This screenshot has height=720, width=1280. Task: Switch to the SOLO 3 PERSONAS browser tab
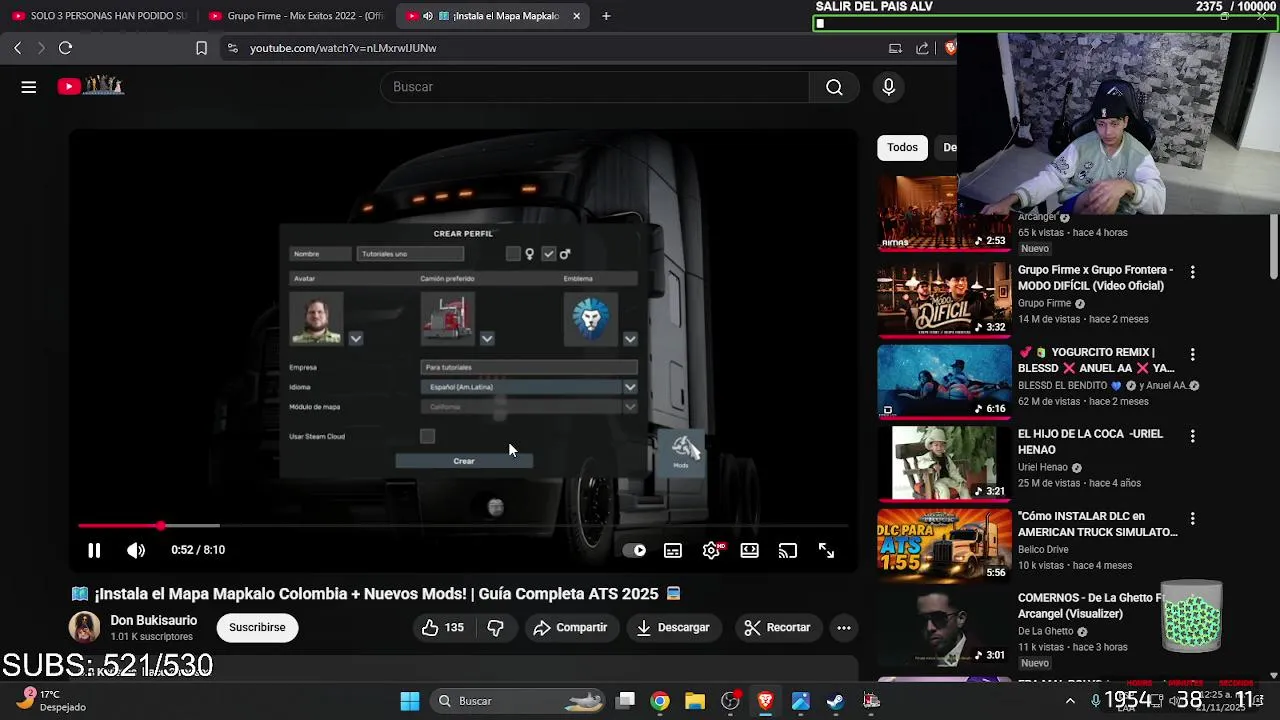tap(98, 16)
